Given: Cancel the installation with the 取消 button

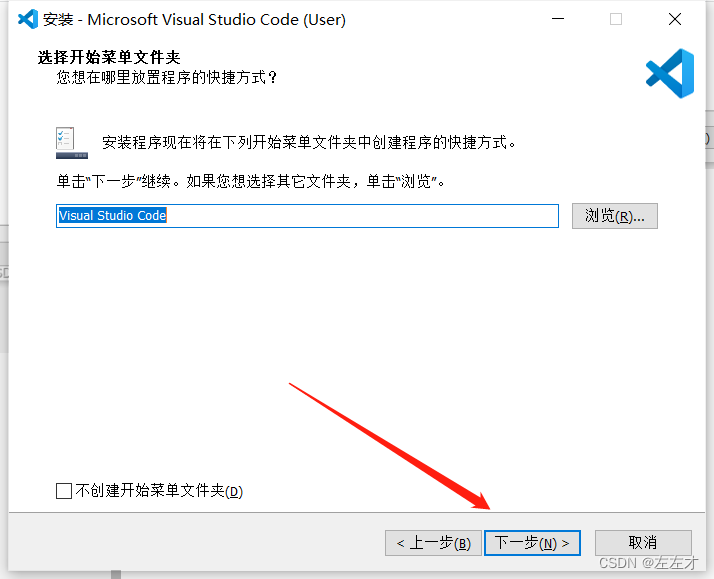Looking at the screenshot, I should coord(643,543).
